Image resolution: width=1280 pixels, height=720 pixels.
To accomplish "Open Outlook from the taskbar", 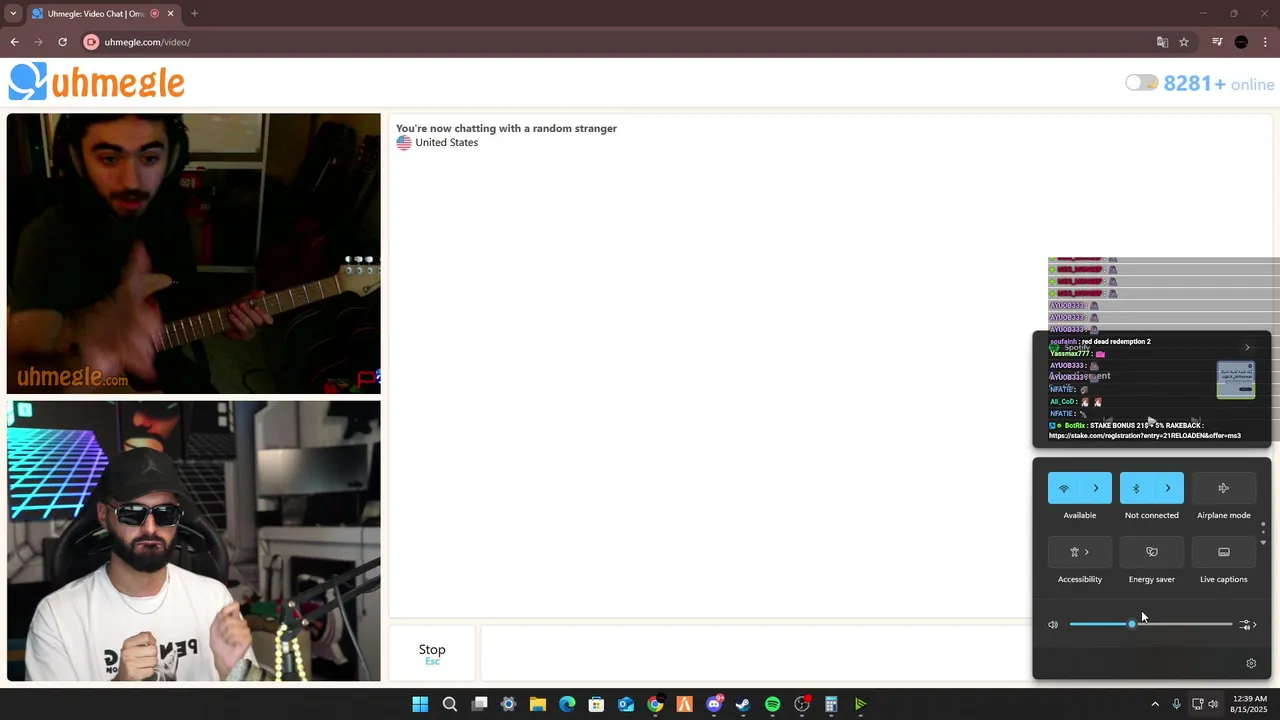I will pyautogui.click(x=626, y=704).
